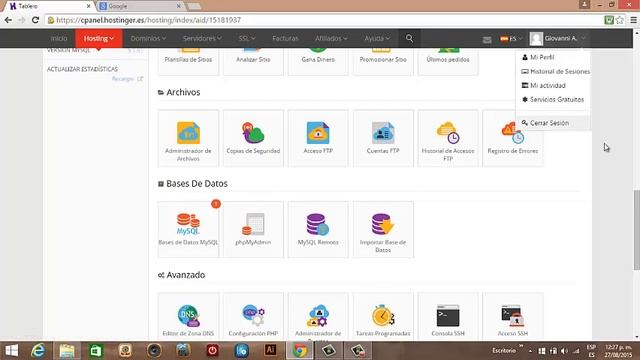Viewport: 640px width, 360px height.
Task: Open Copias de Seguridad backups
Action: (x=253, y=138)
